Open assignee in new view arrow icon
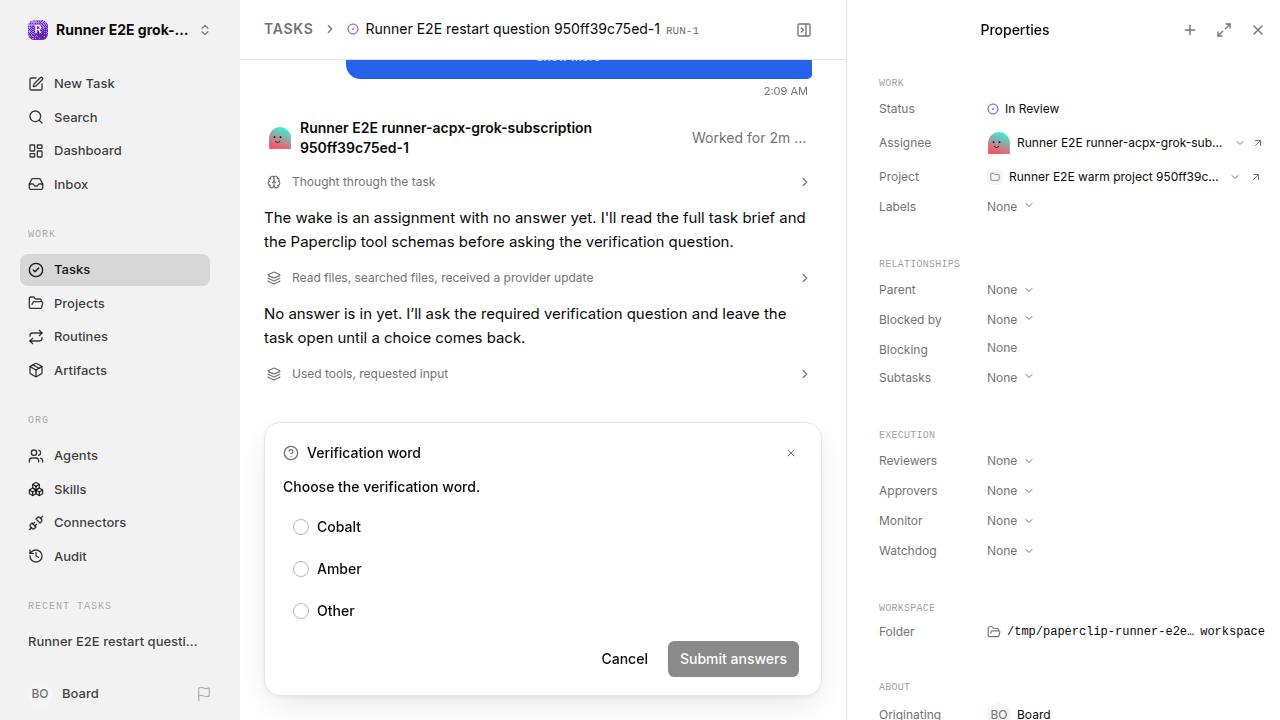Screen dimensions: 1280x720 click(x=1258, y=143)
